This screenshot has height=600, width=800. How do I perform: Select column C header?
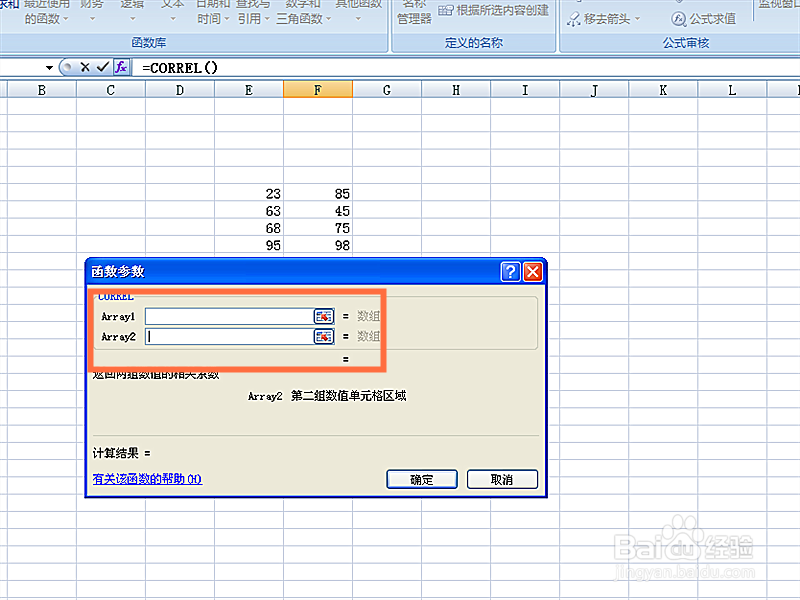click(x=111, y=90)
